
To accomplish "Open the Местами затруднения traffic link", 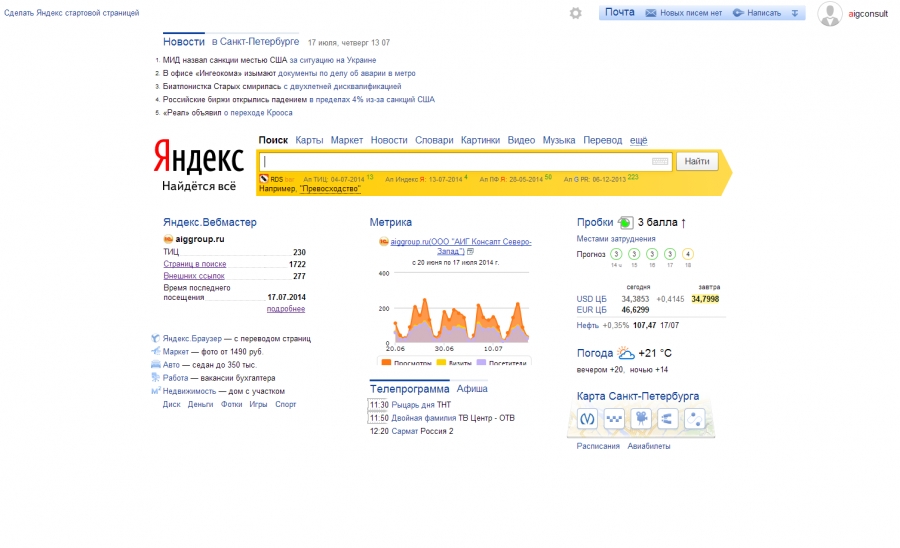I will [616, 239].
